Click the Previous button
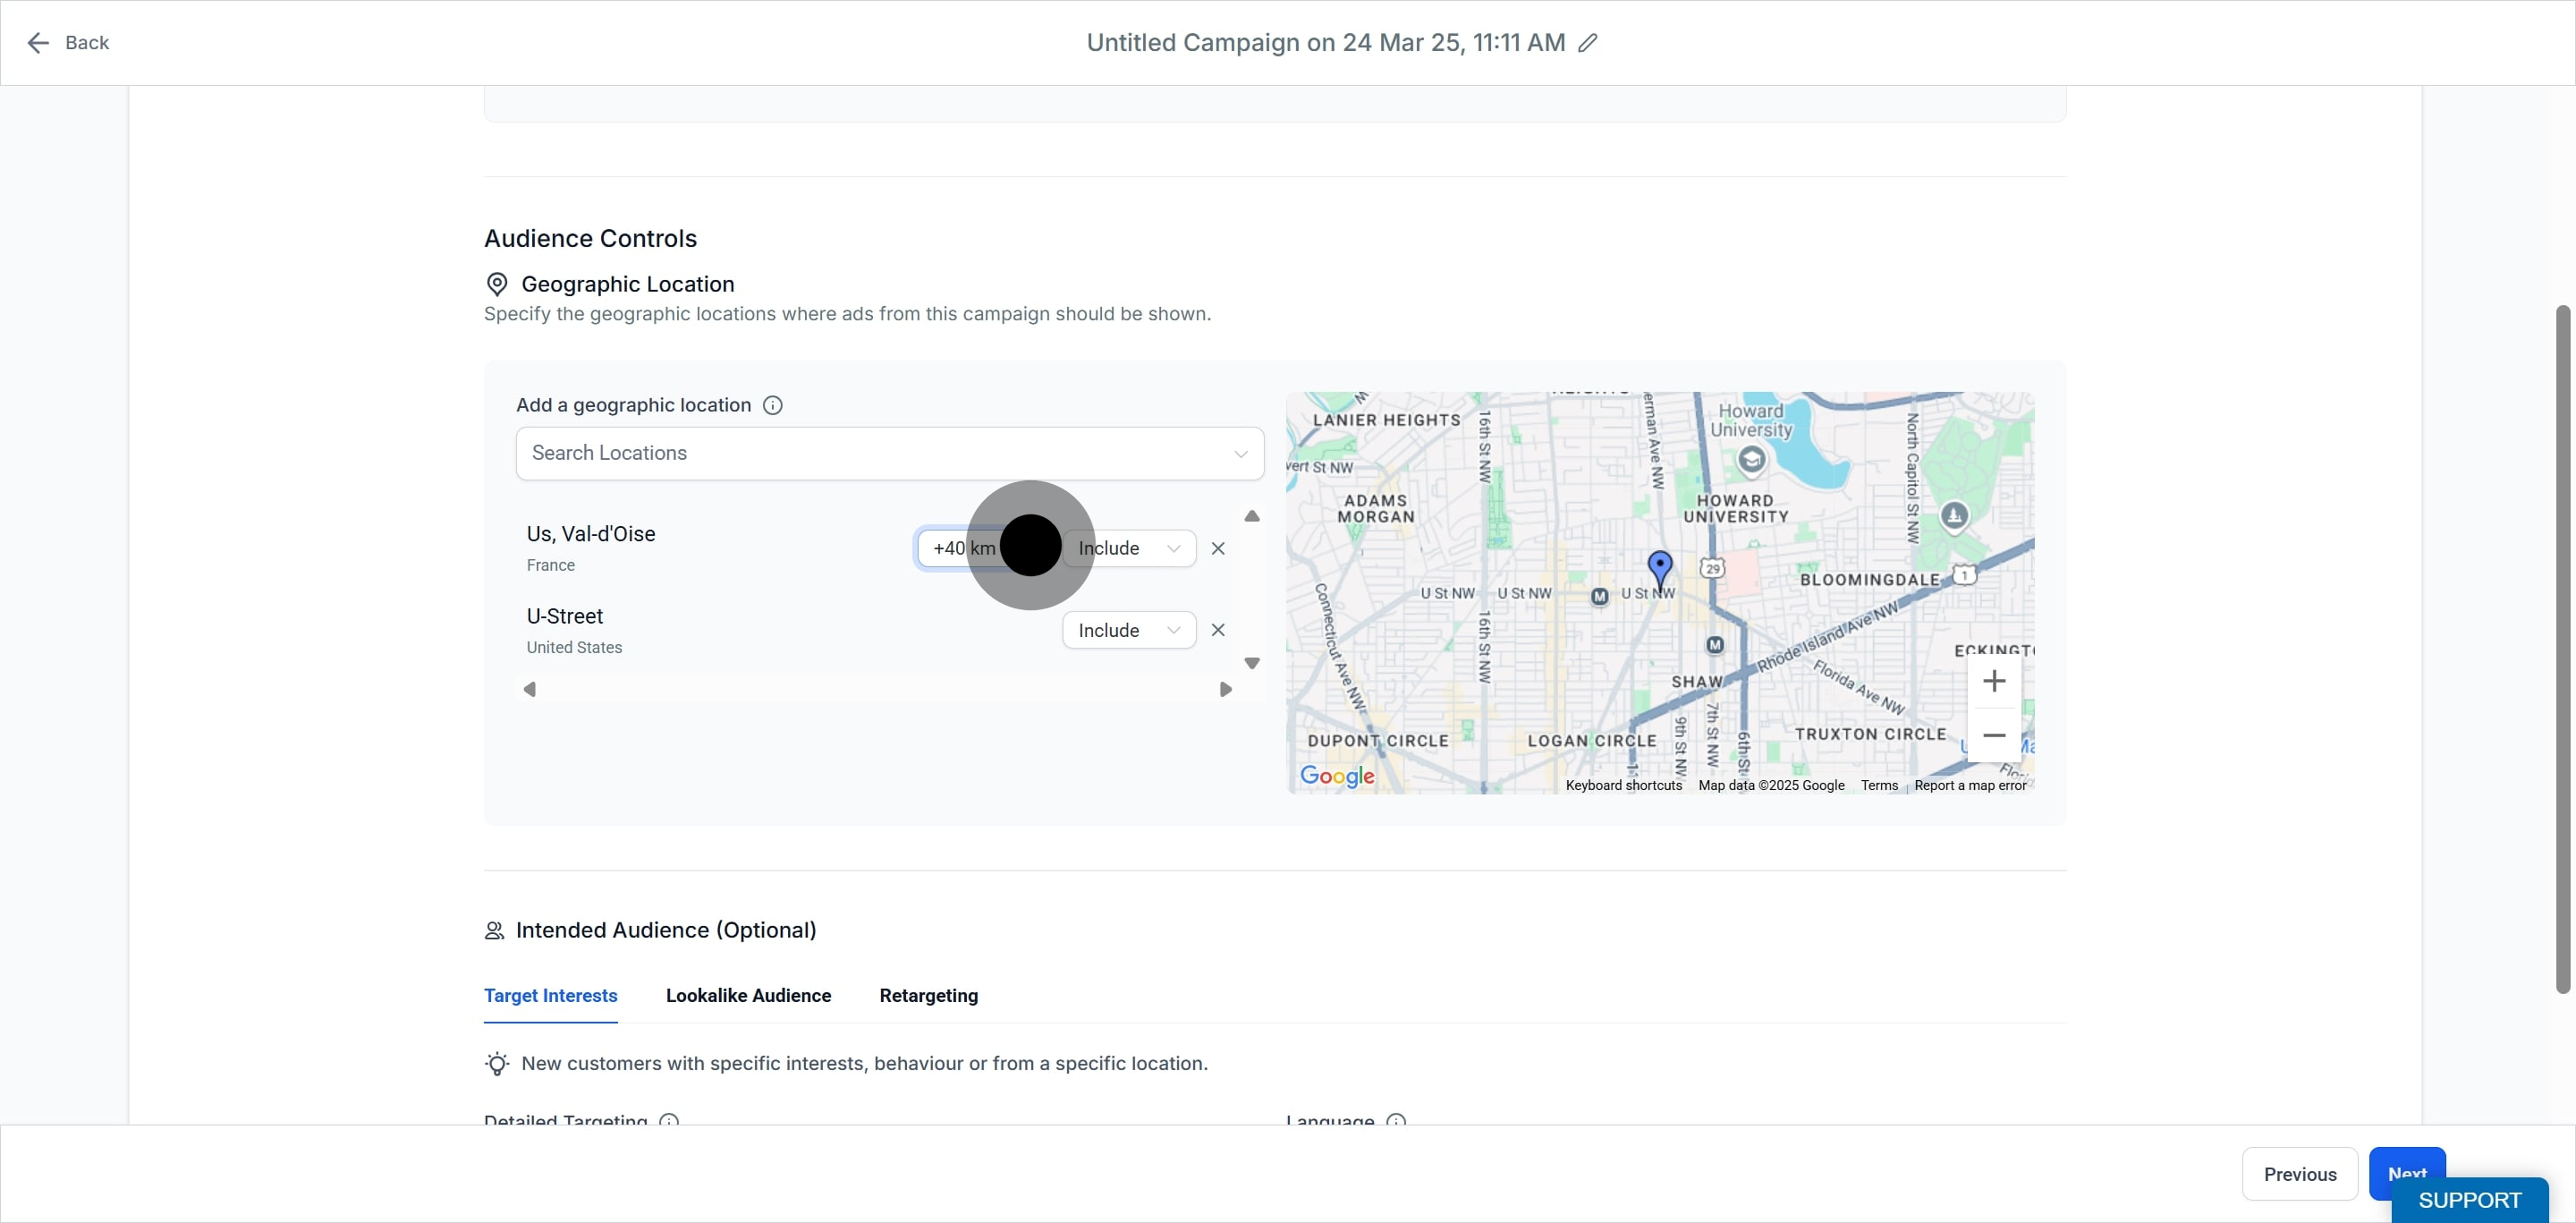2576x1223 pixels. (x=2299, y=1174)
